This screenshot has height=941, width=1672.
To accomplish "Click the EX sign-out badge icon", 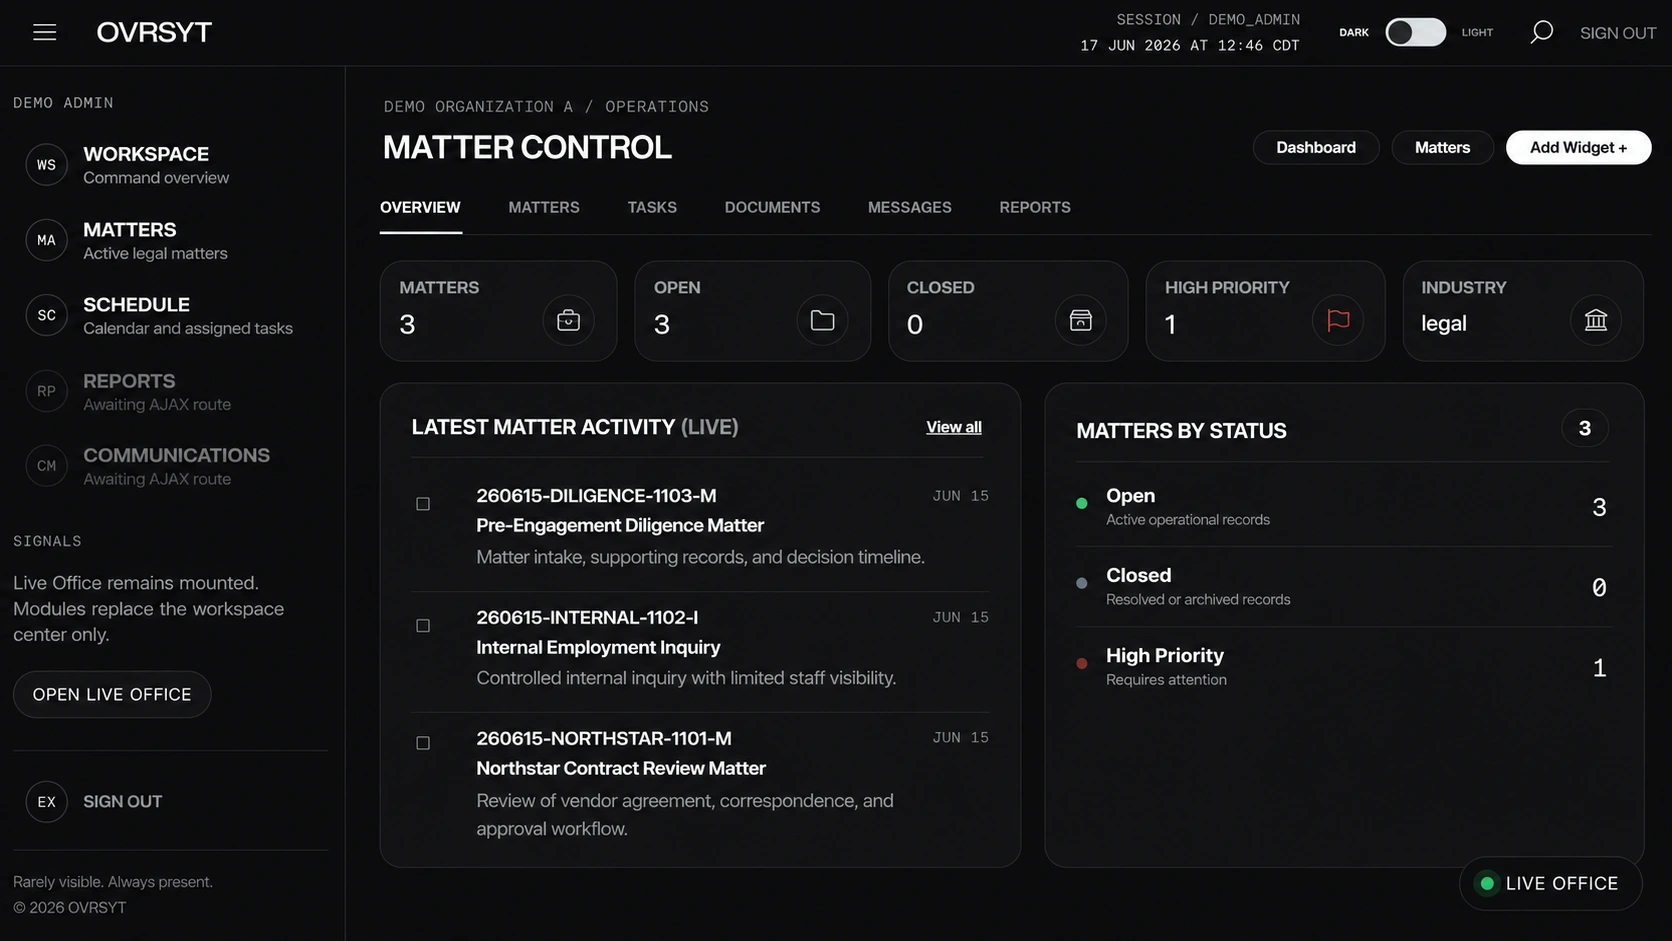I will 46,802.
